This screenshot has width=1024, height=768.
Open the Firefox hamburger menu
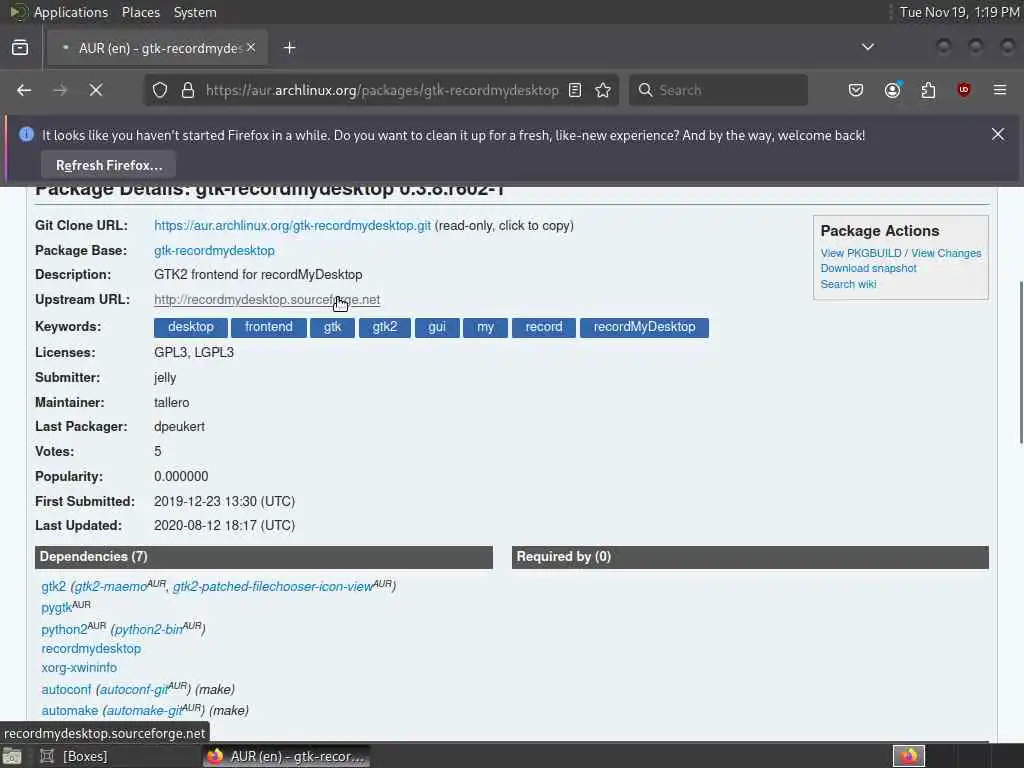(x=1000, y=90)
